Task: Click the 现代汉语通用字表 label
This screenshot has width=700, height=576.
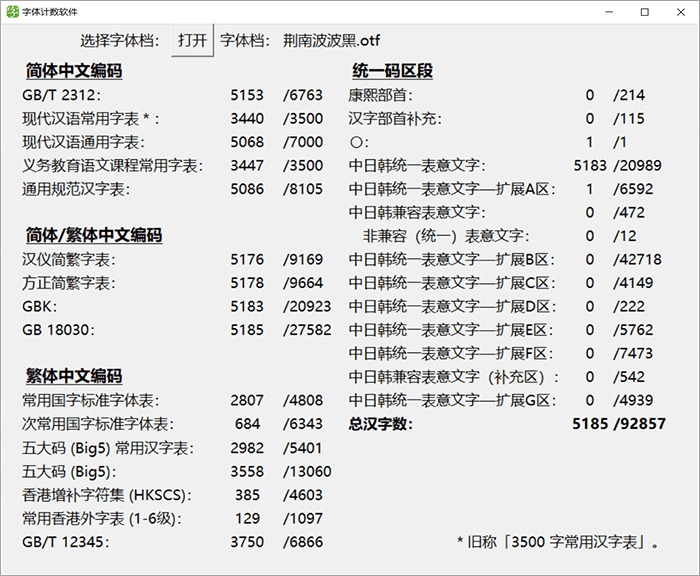Action: 83,142
